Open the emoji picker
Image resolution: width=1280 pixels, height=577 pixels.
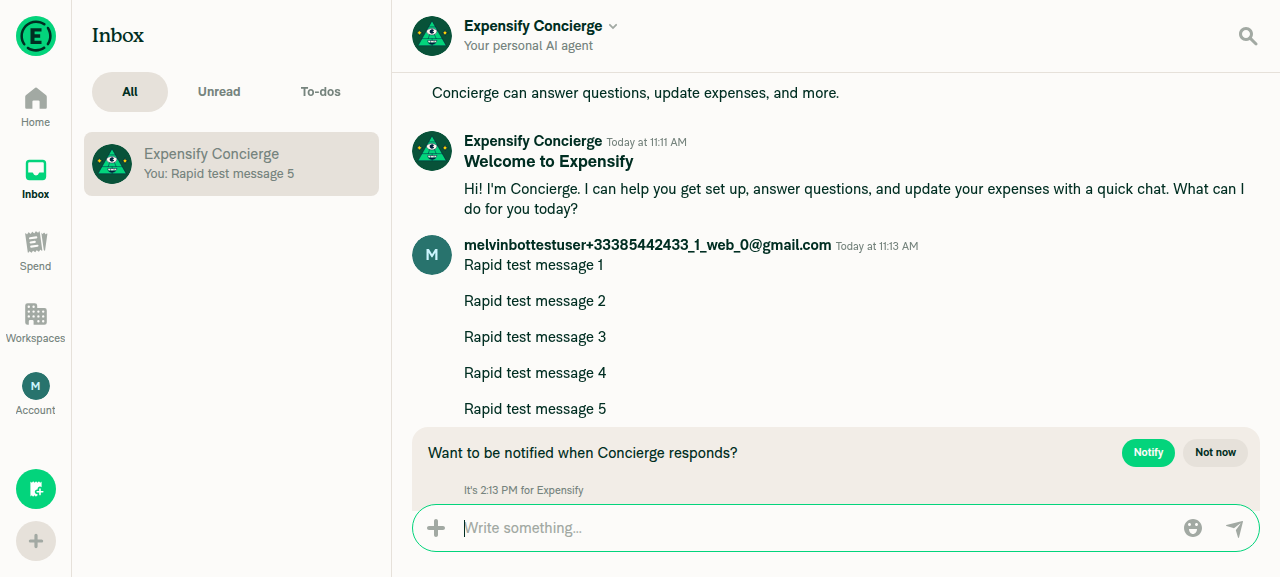pos(1193,528)
